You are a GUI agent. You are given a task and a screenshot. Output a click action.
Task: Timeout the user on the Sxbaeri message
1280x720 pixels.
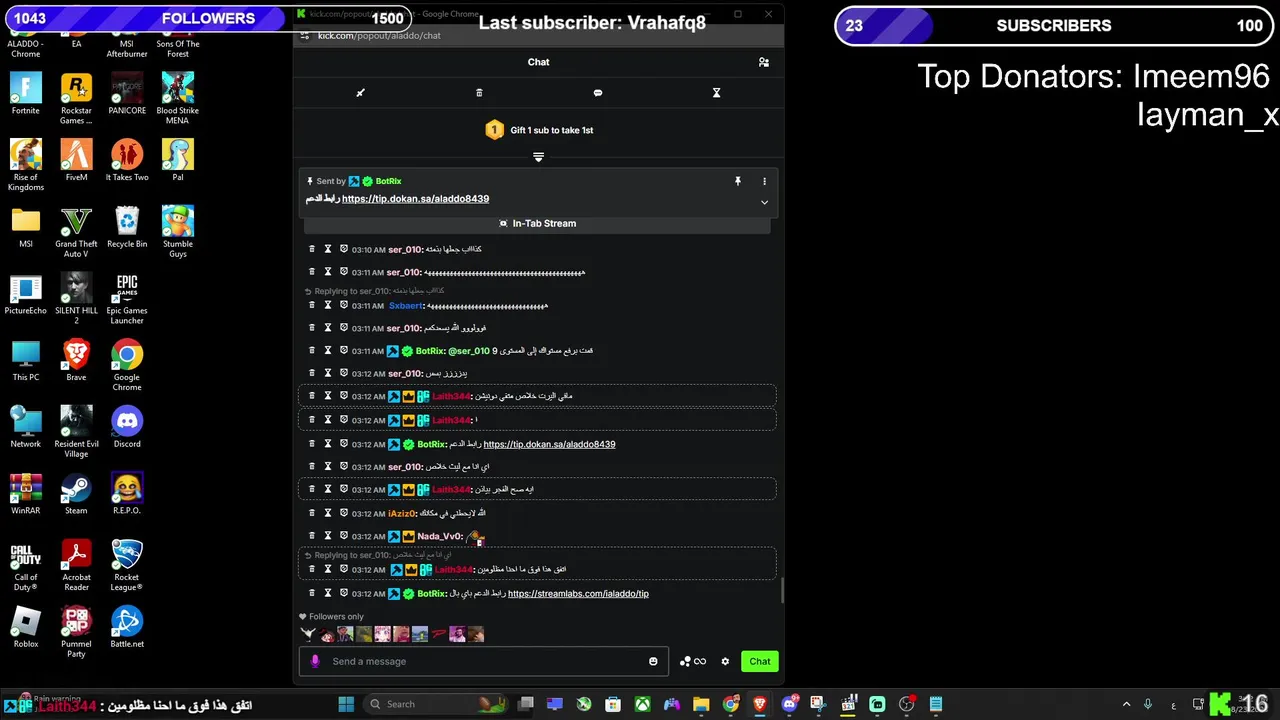[328, 306]
